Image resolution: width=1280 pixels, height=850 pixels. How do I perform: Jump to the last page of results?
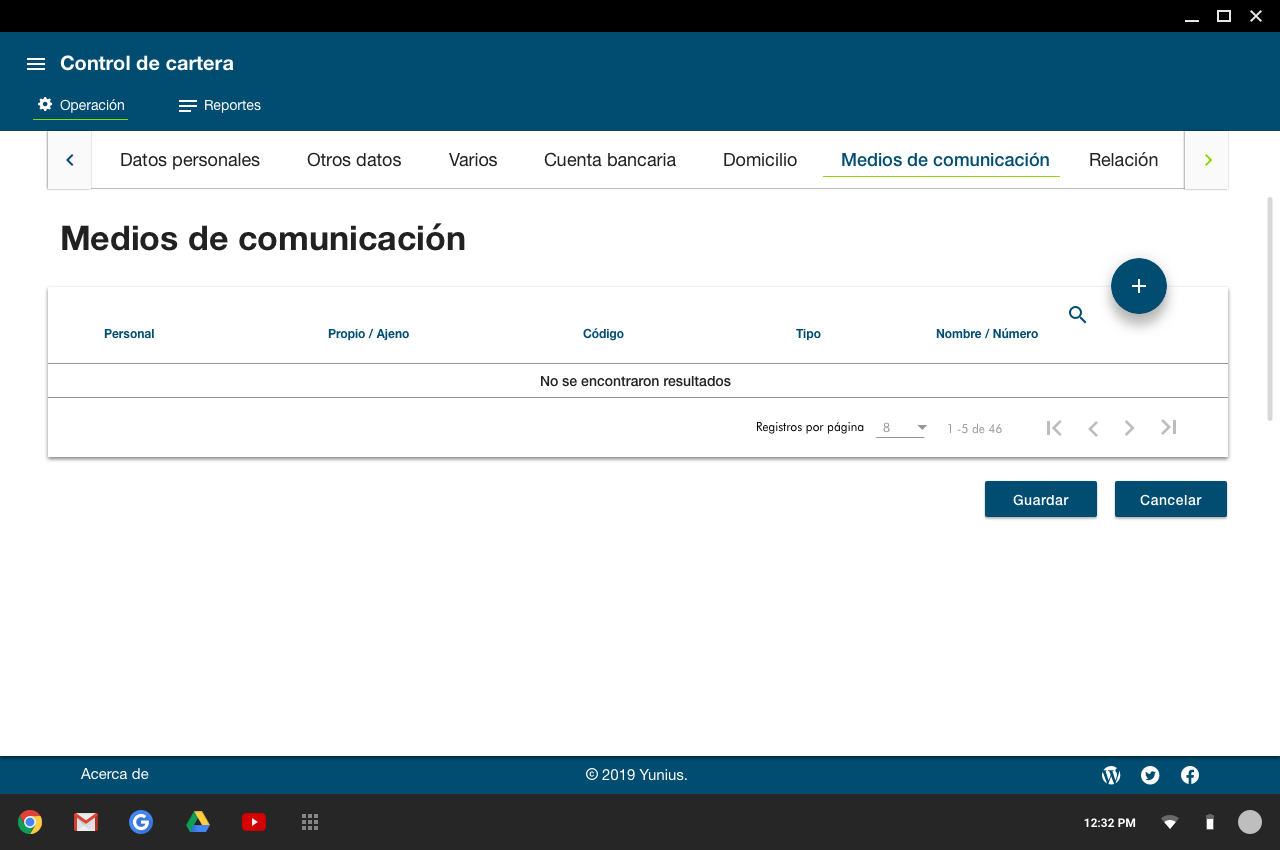click(1168, 428)
